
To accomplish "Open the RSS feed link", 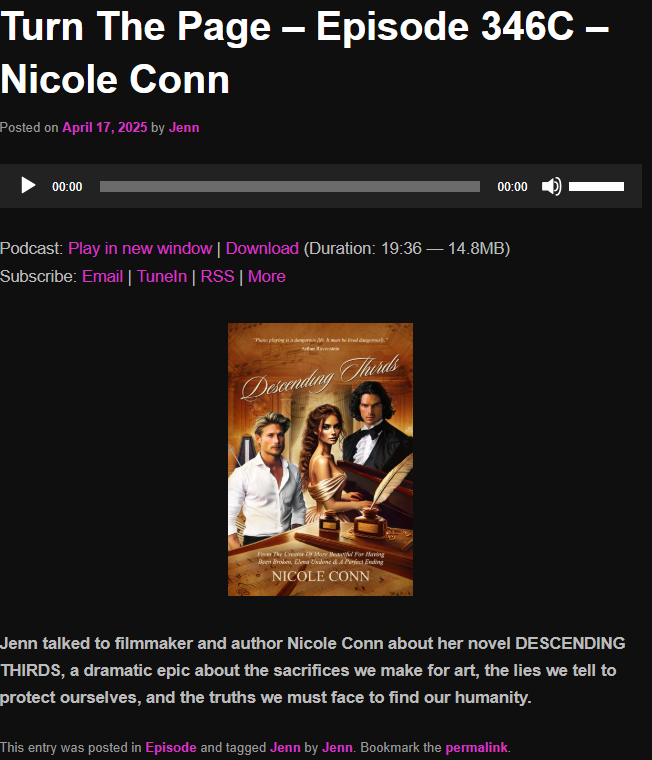I will pos(218,276).
